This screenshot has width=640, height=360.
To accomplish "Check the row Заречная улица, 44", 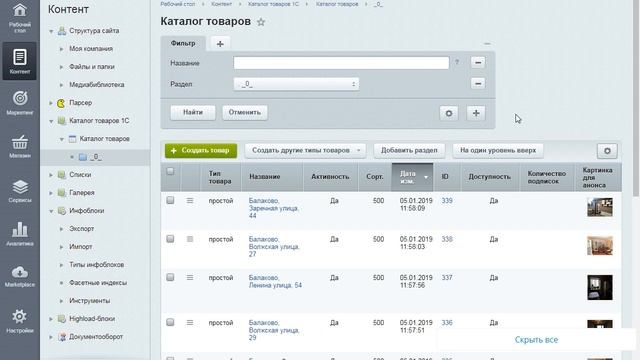I will tap(170, 200).
